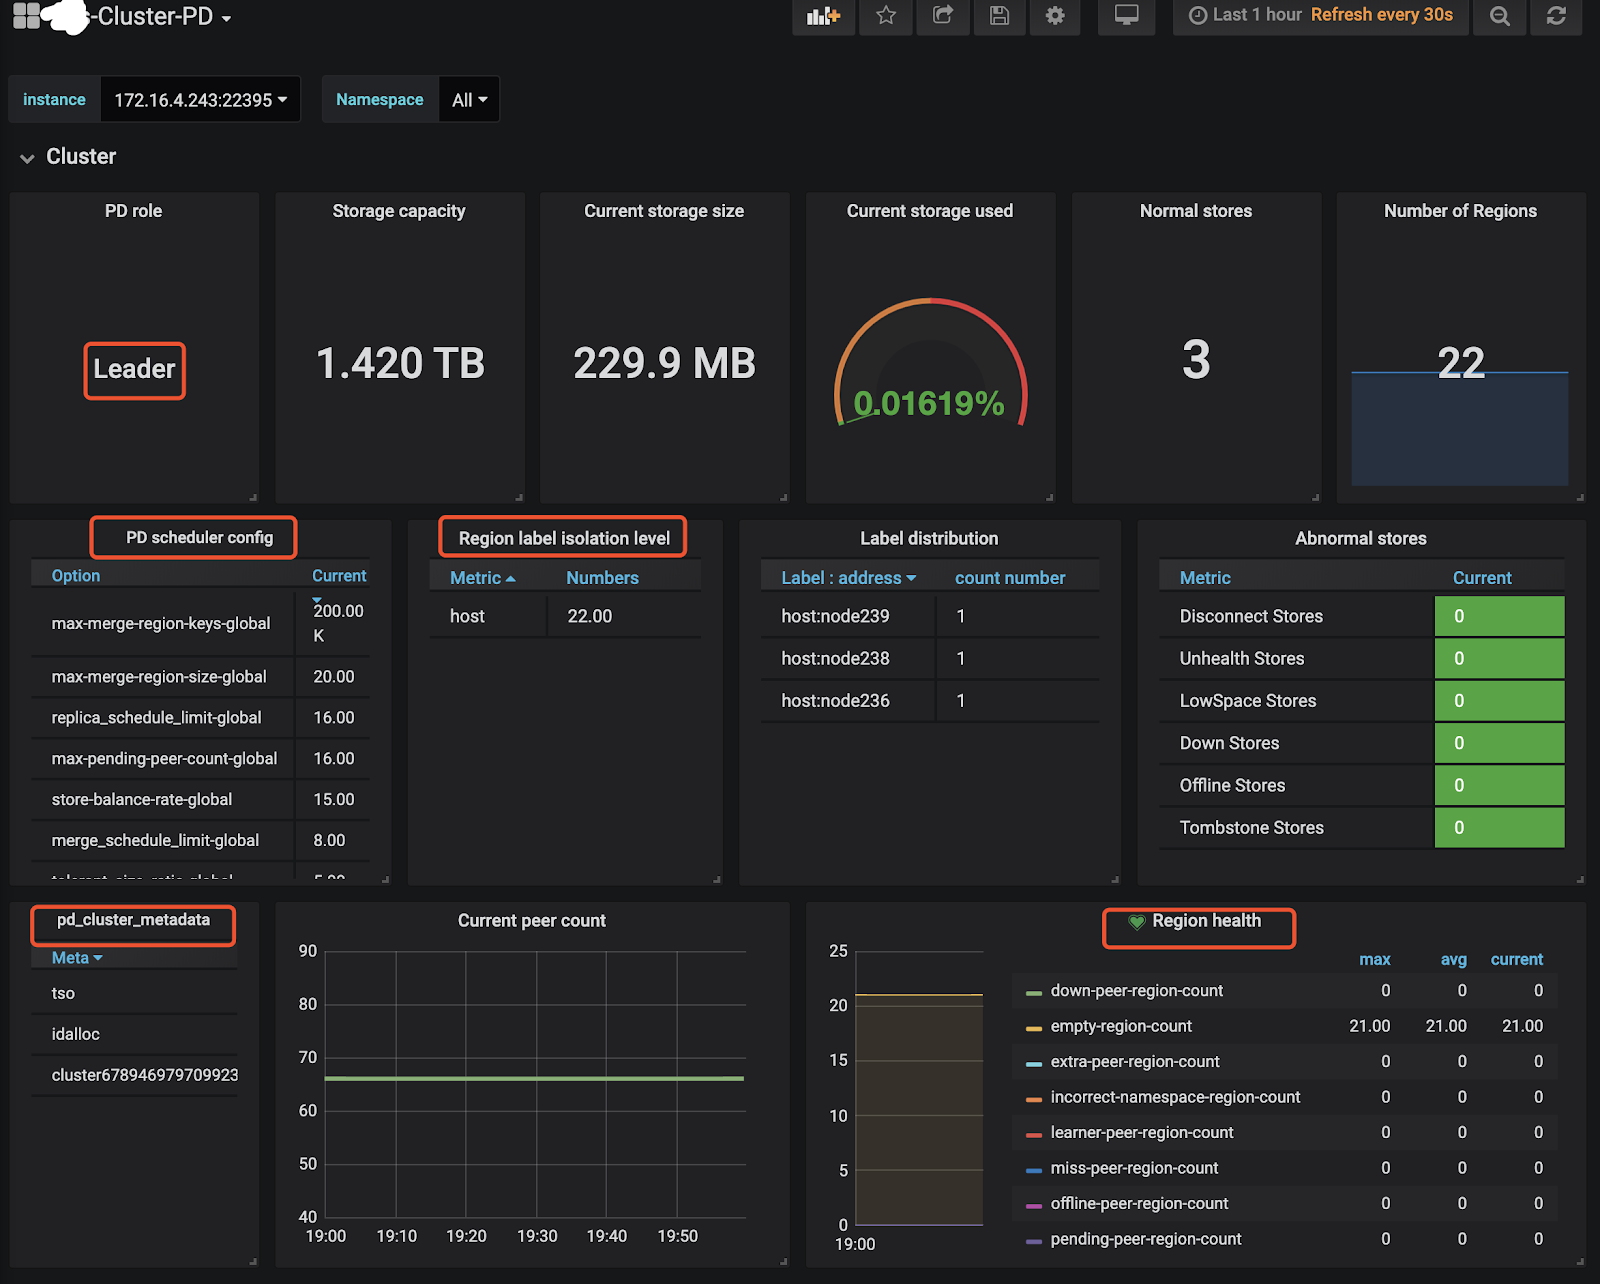Viewport: 1600px width, 1284px height.
Task: Open the Namespace All dropdown
Action: tap(469, 100)
